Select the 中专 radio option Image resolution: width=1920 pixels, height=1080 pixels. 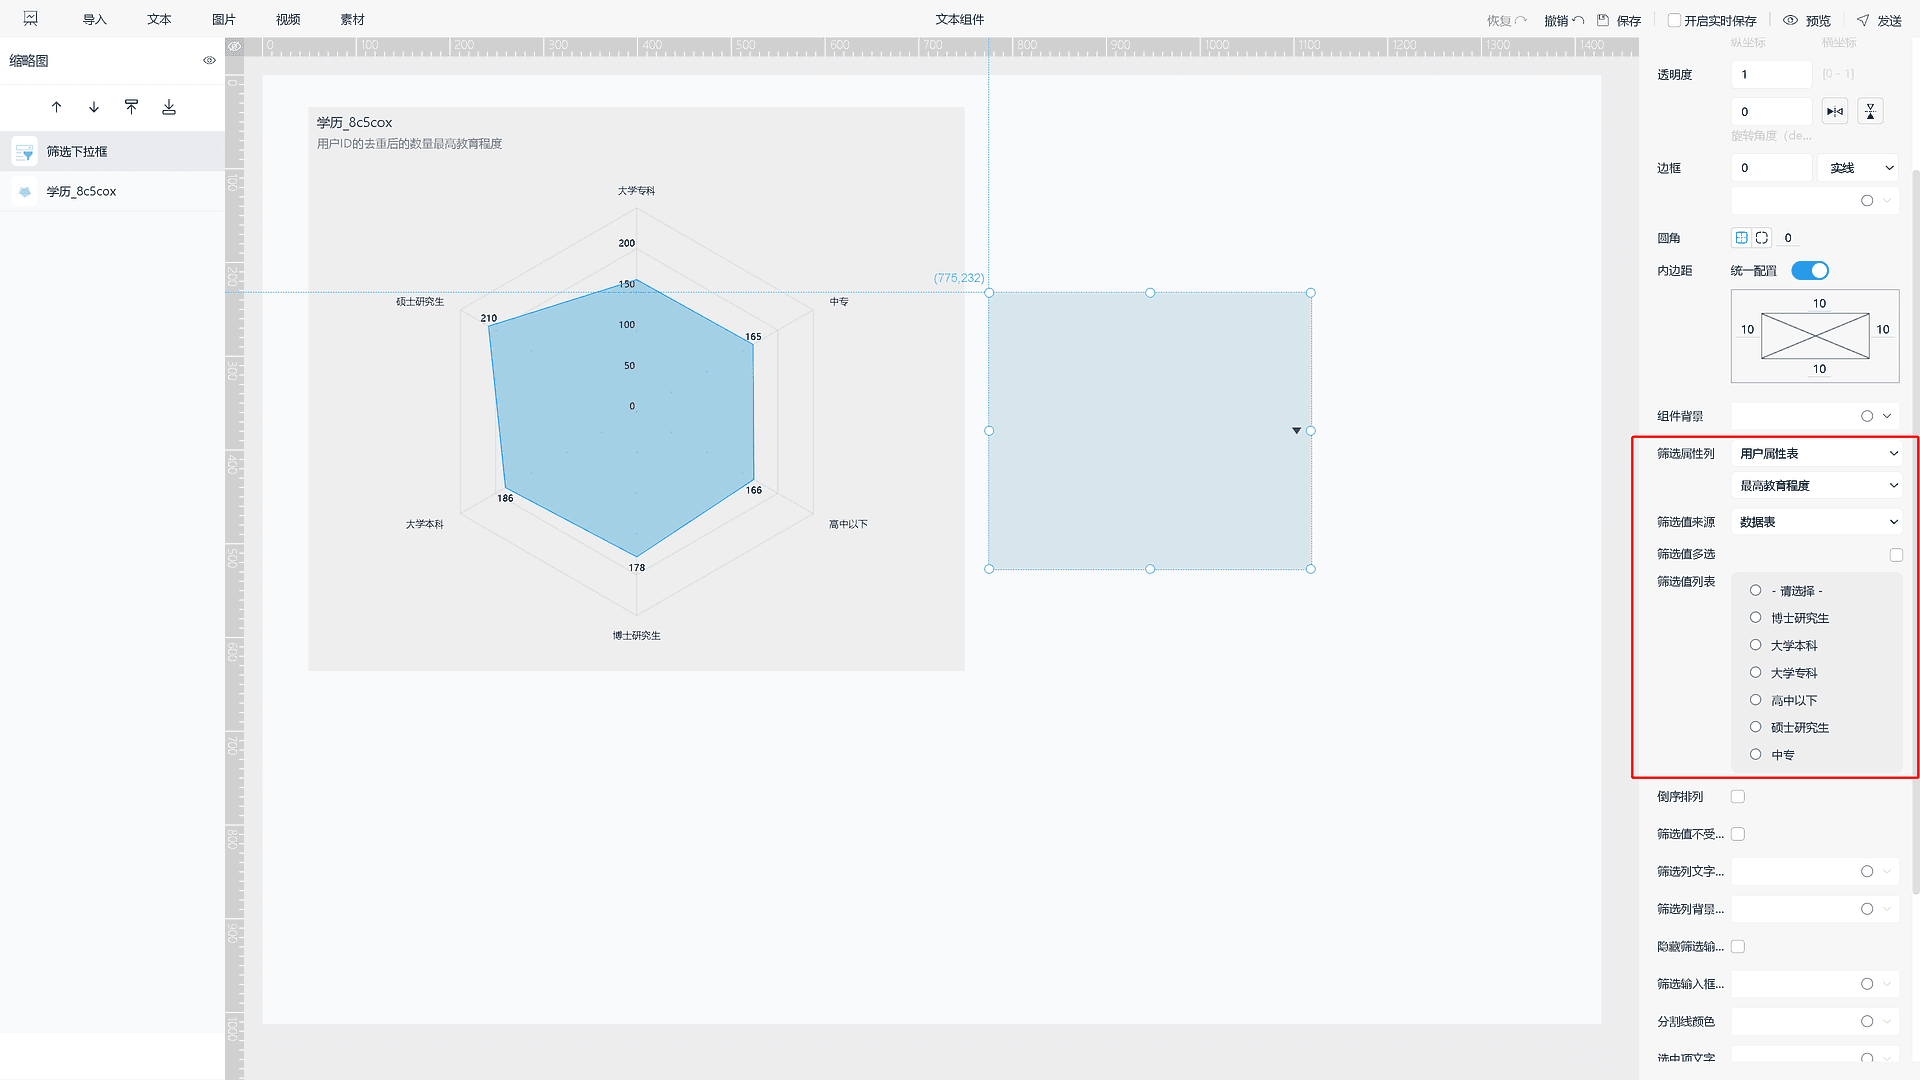[1755, 754]
